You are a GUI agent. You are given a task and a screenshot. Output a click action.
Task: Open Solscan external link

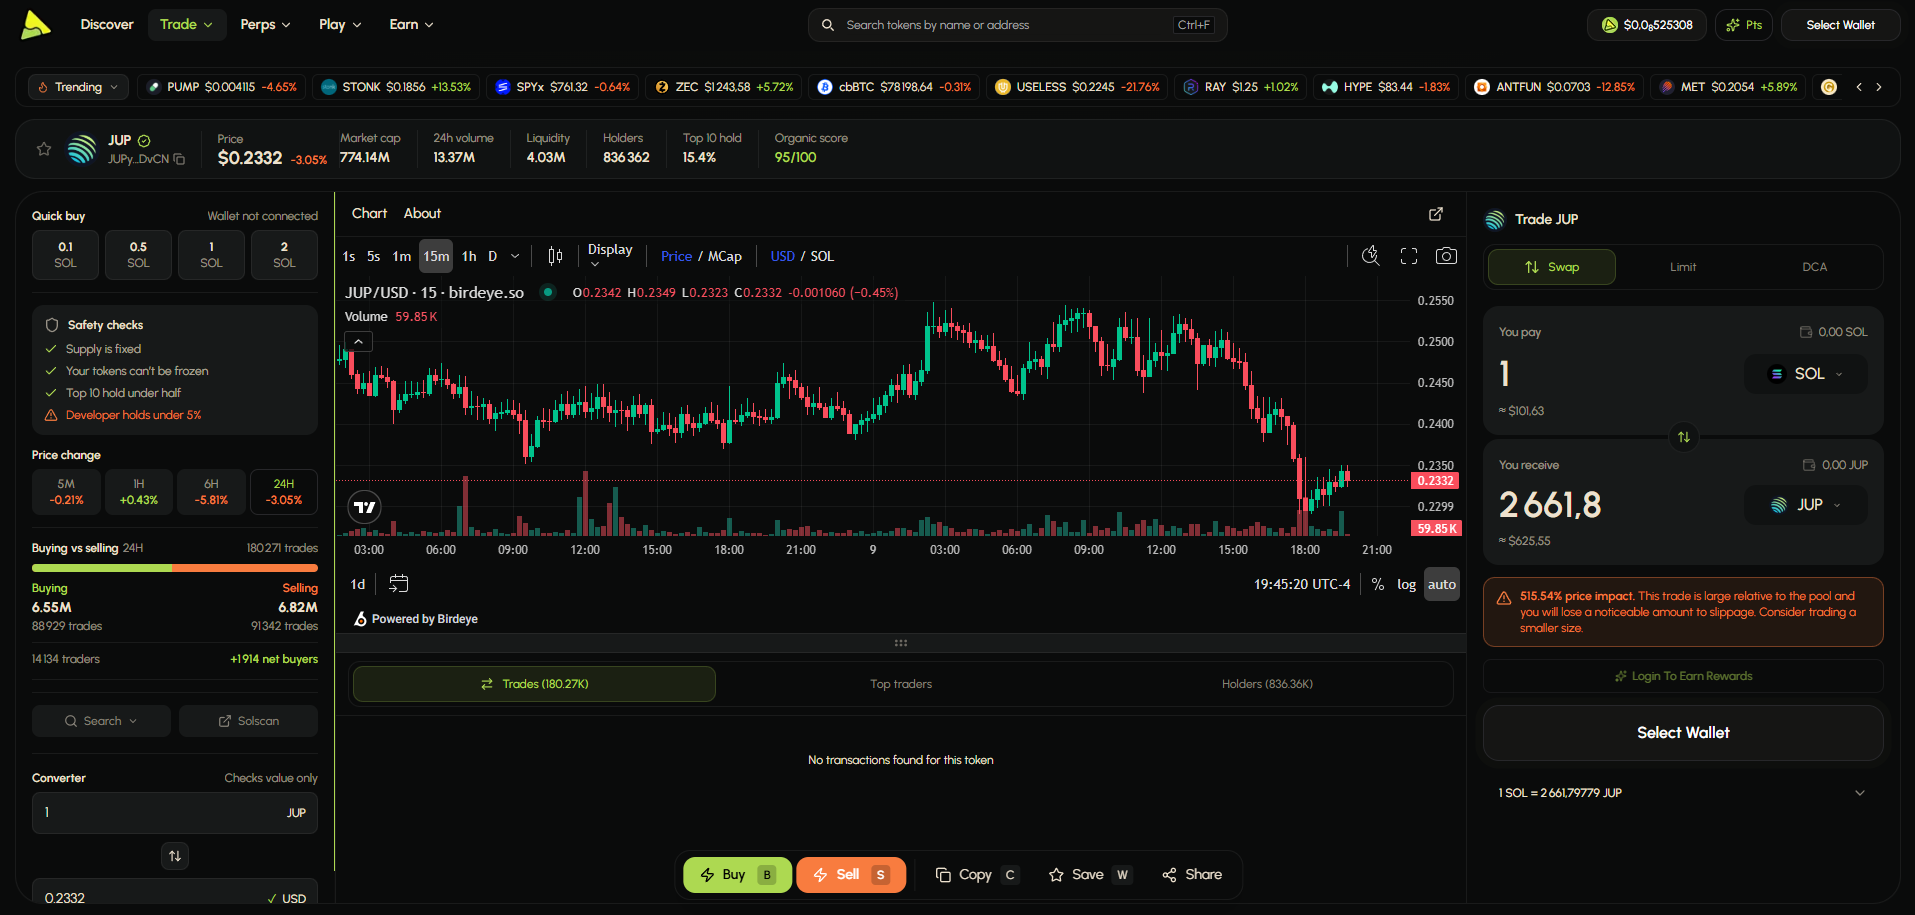click(x=248, y=721)
